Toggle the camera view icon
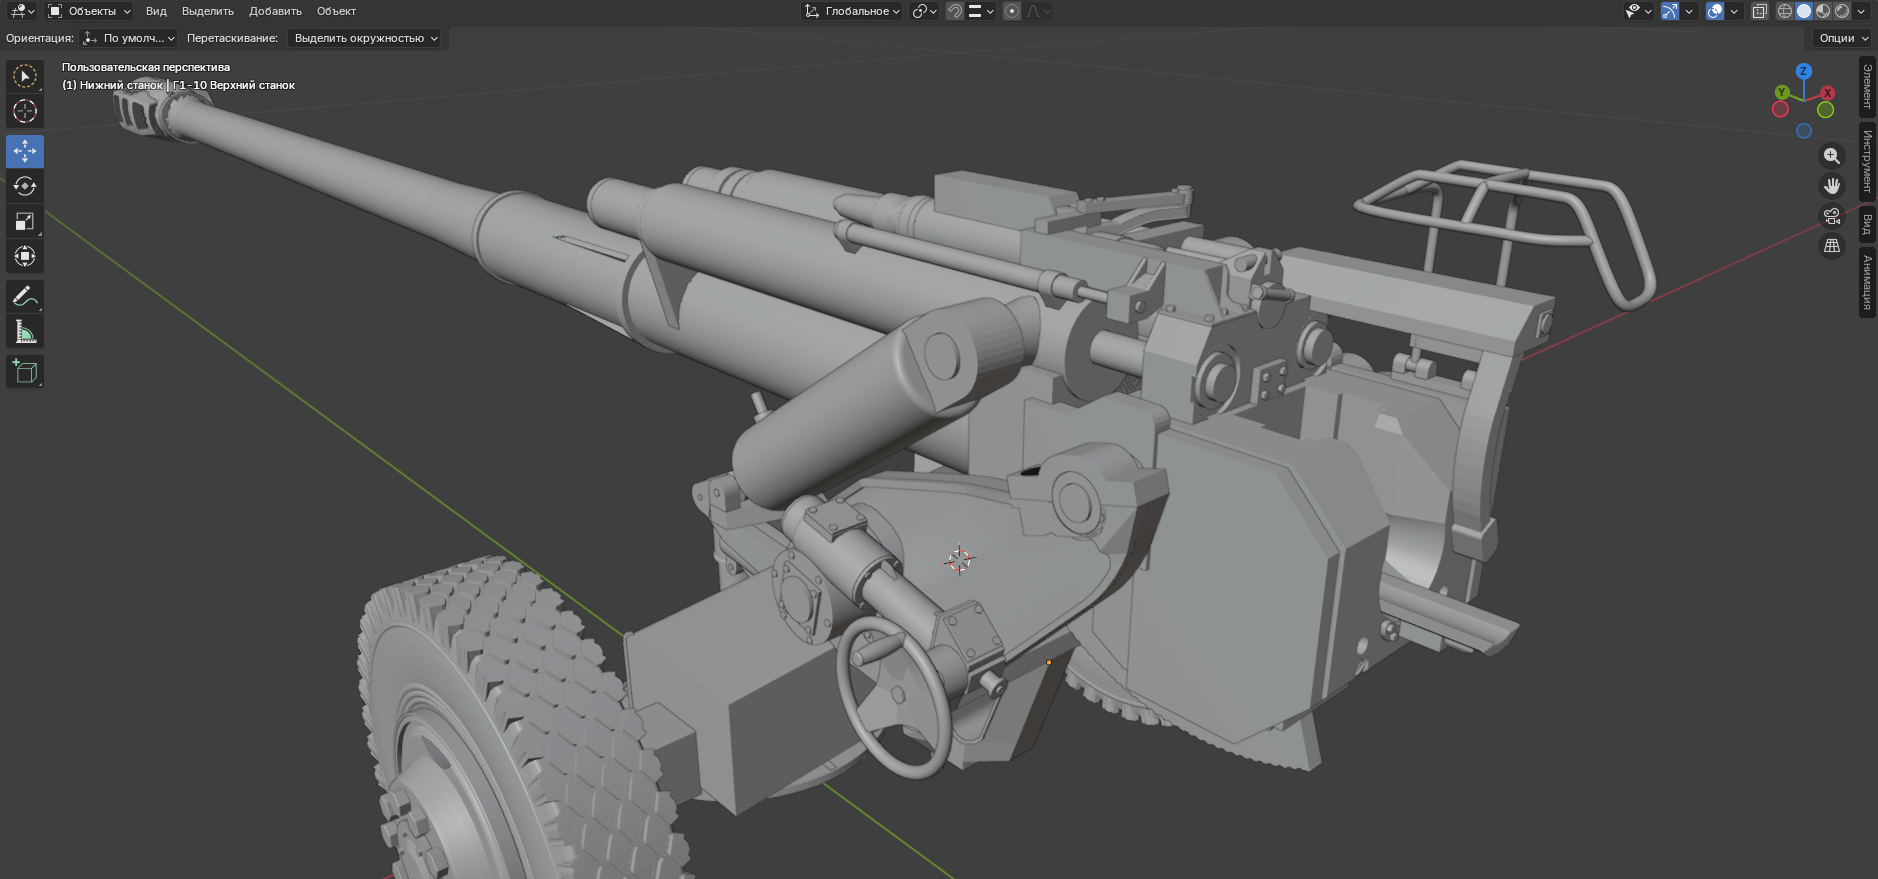This screenshot has width=1878, height=879. [x=1831, y=216]
